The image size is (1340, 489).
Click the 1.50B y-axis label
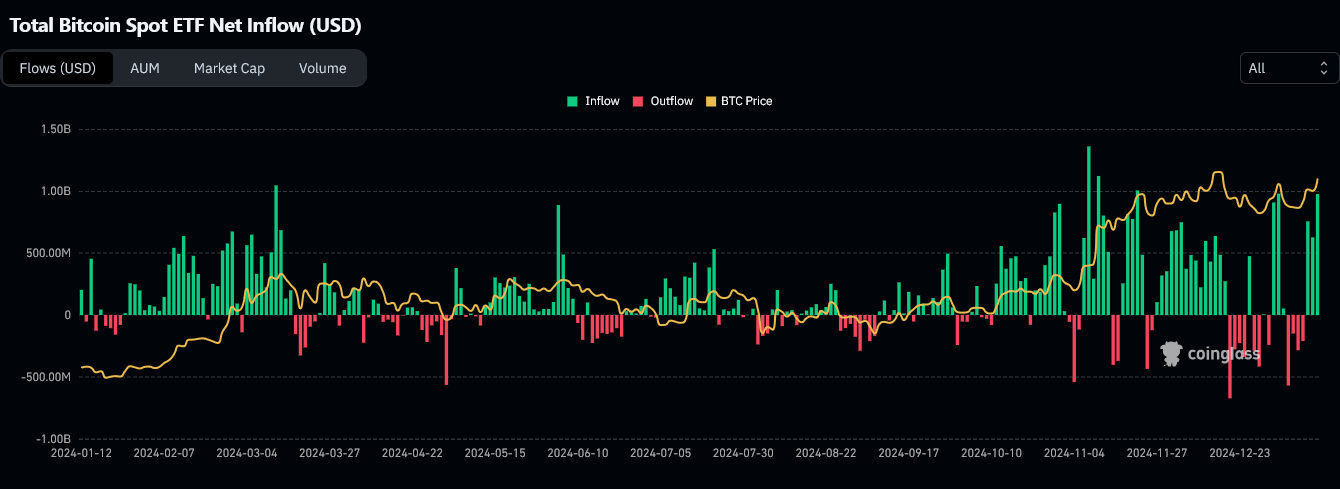(55, 129)
